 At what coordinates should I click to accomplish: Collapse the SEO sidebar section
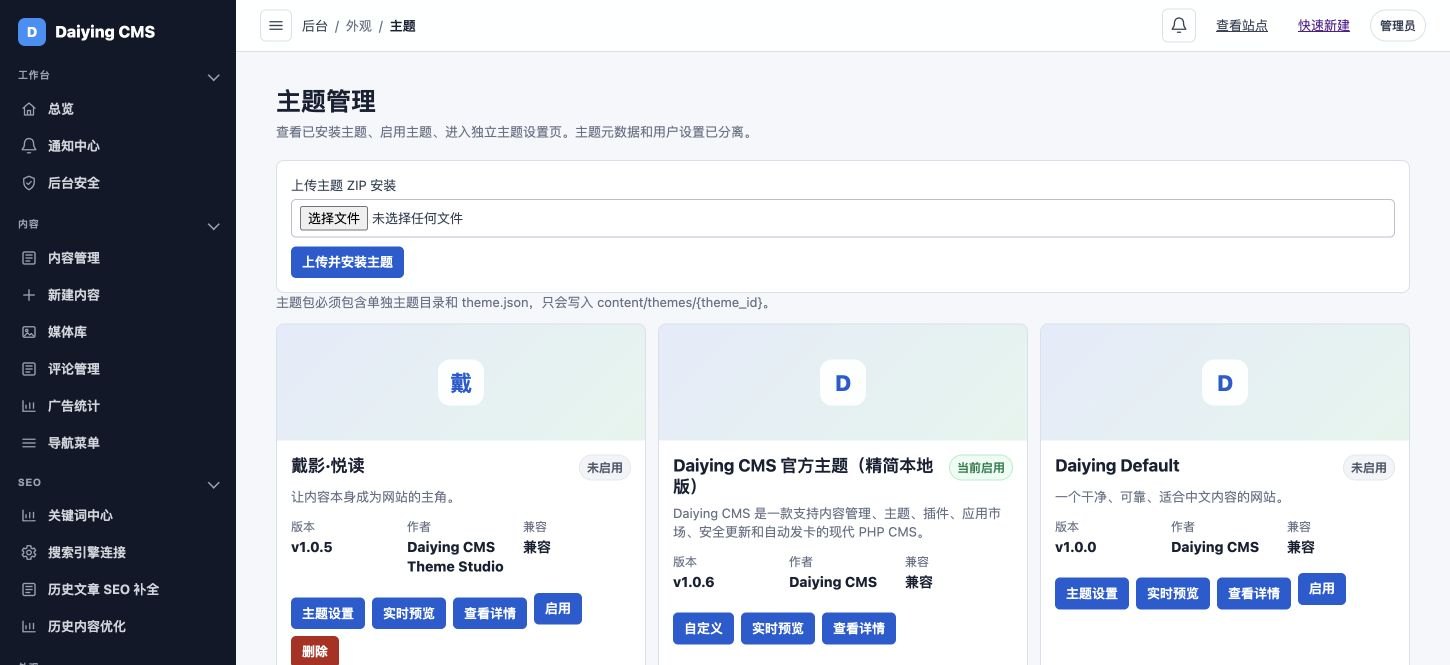click(x=213, y=485)
